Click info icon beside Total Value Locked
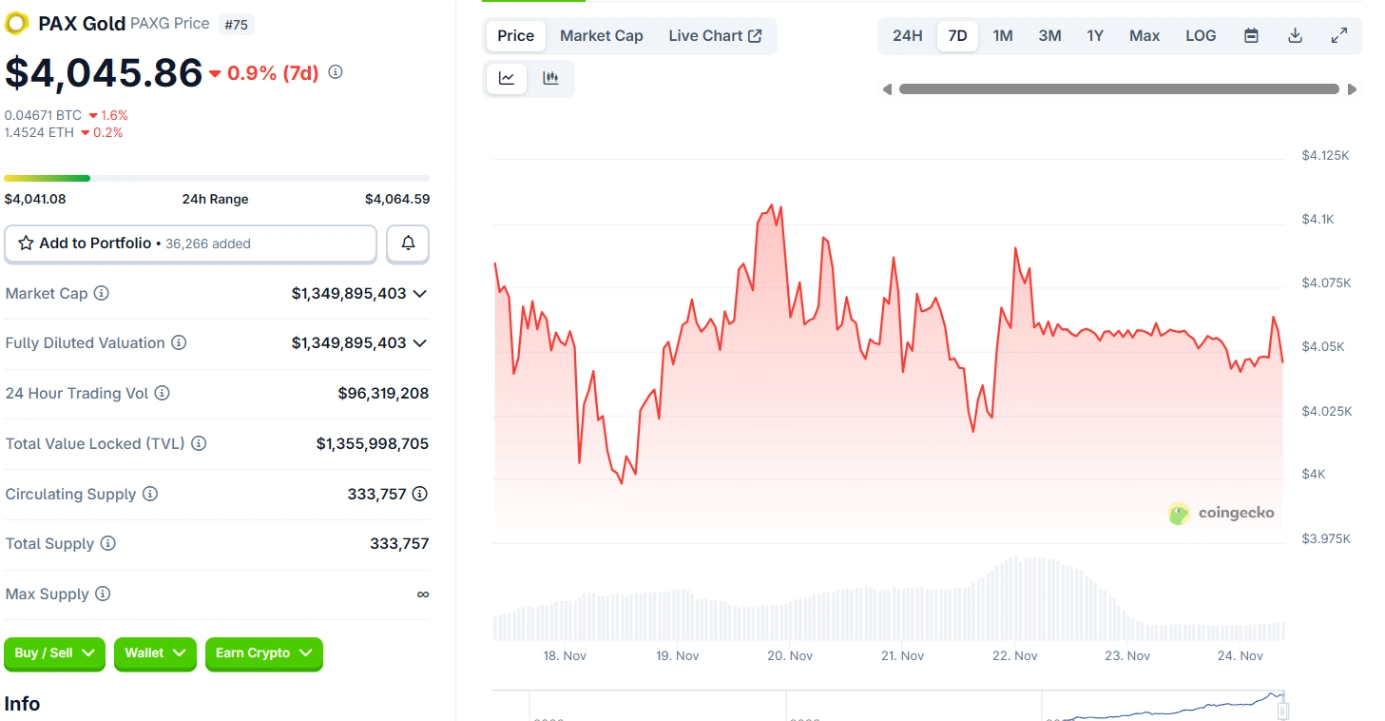 point(199,443)
